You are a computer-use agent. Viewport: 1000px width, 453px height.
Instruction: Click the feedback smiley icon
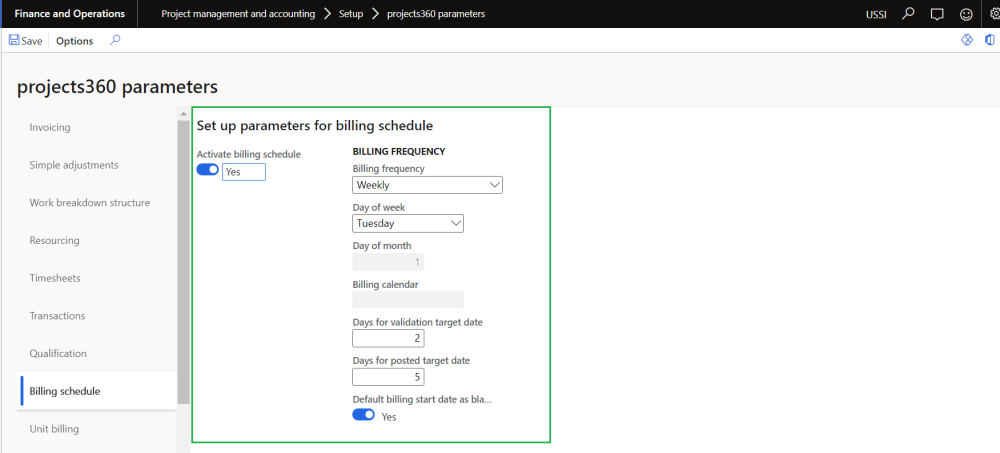965,14
